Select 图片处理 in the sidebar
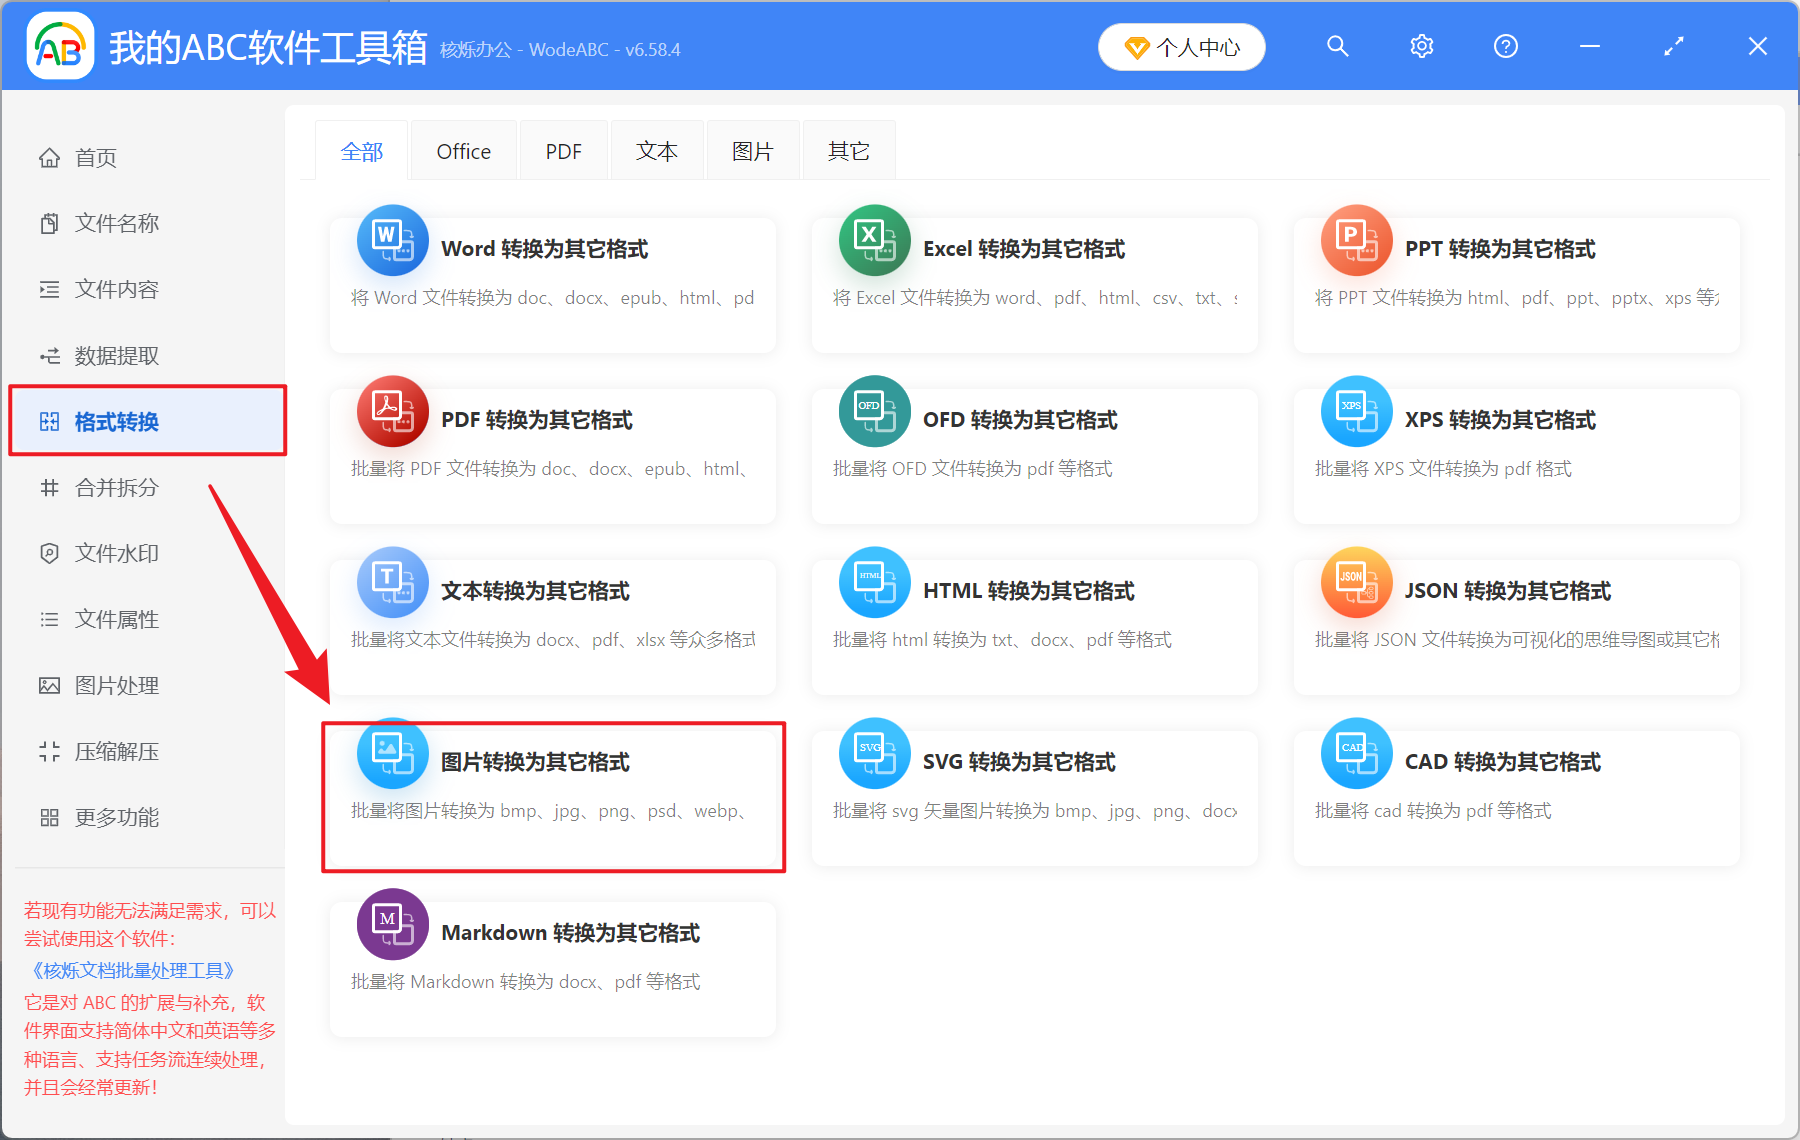This screenshot has width=1800, height=1140. click(x=115, y=685)
